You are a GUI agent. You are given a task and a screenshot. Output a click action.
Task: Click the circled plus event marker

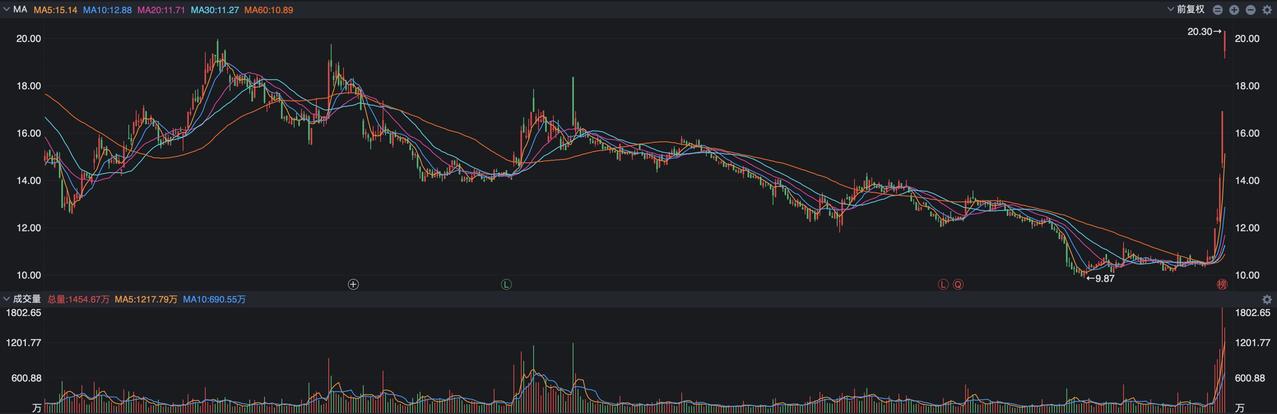coord(353,284)
